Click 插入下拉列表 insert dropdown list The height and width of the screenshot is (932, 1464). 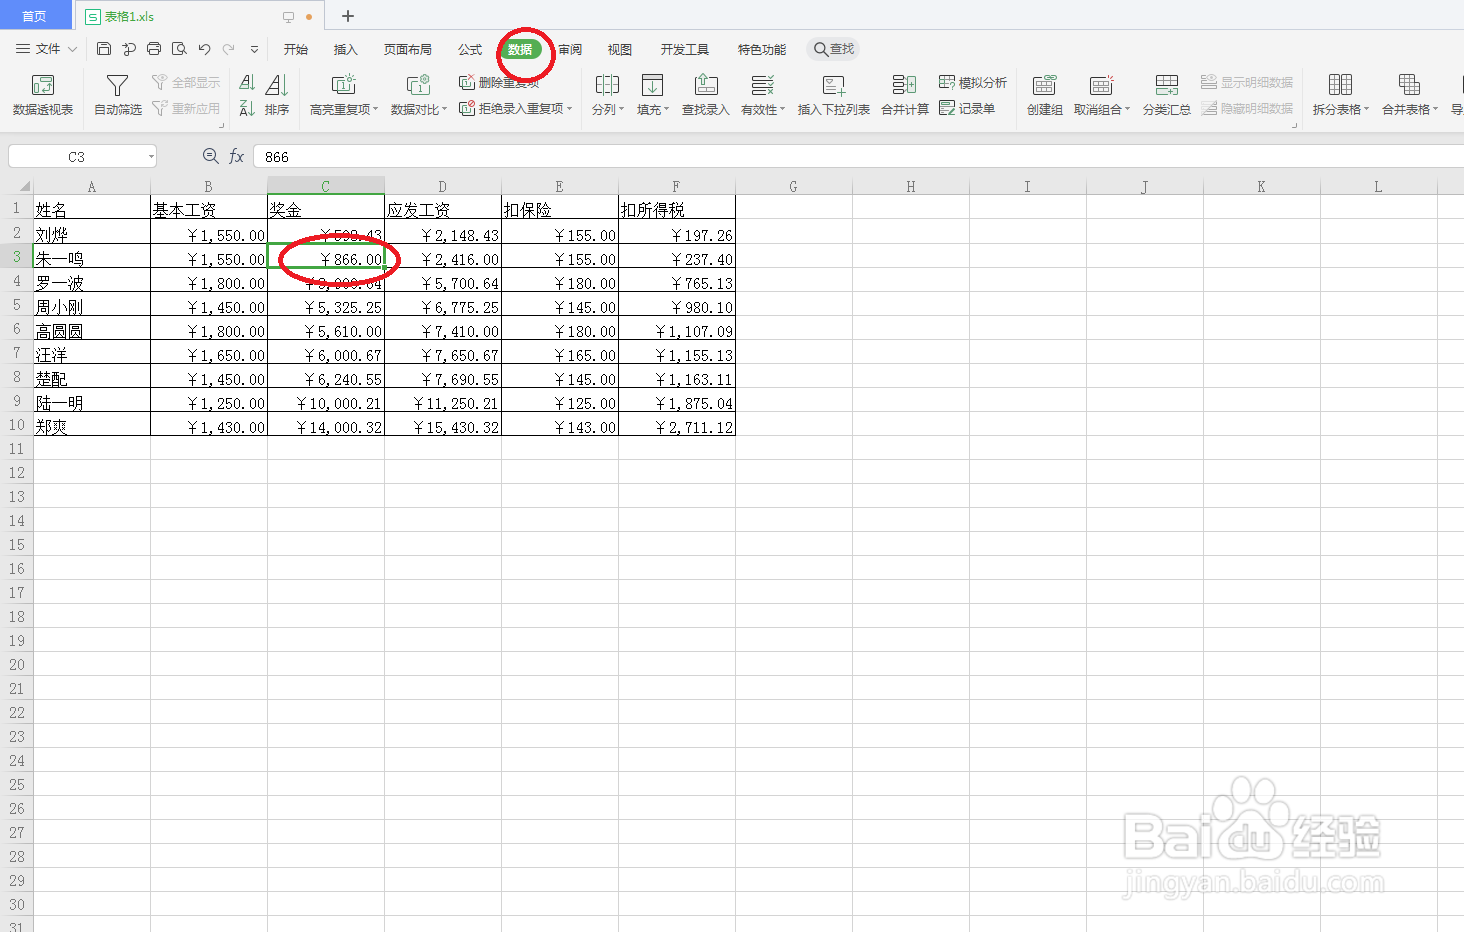833,95
